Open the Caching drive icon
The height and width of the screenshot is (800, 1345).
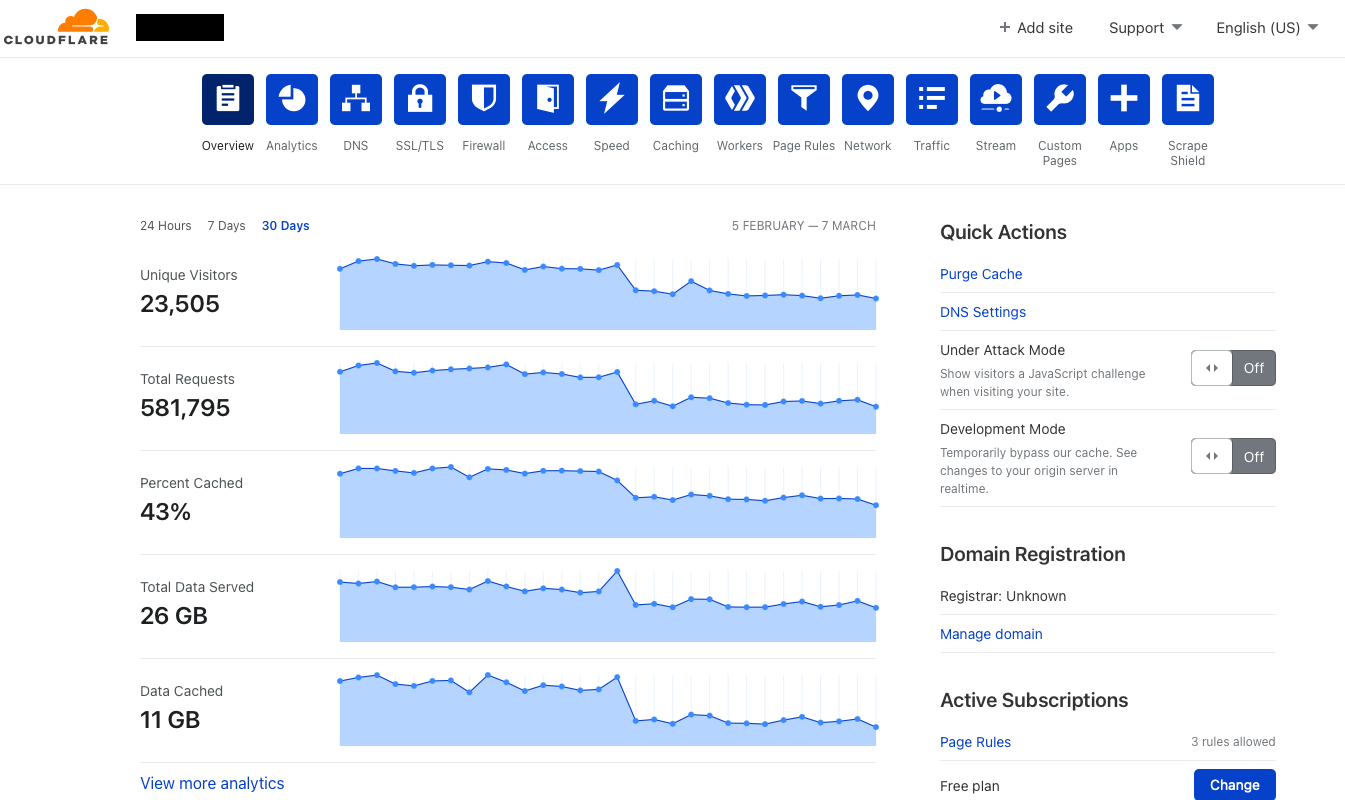[x=676, y=99]
